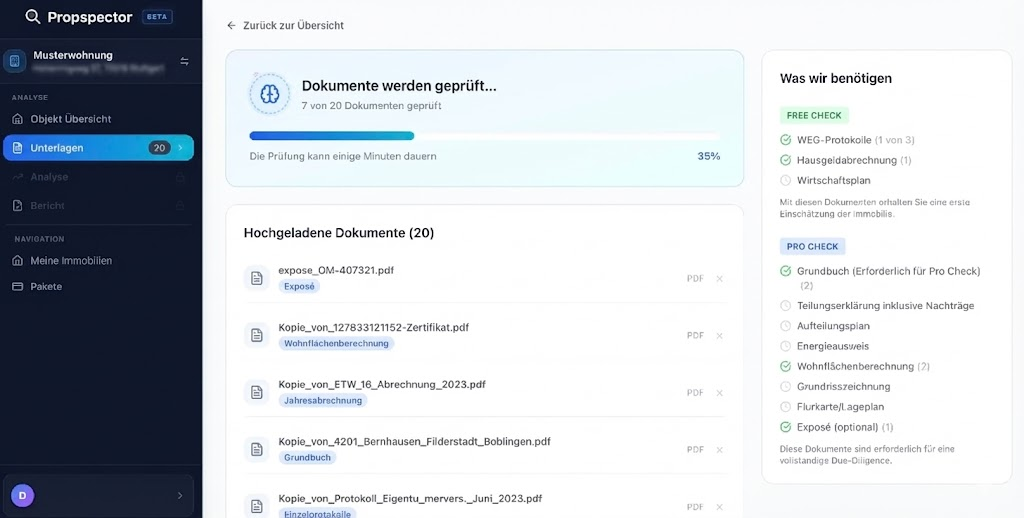Open the locked Bericht menu item
This screenshot has height=518, width=1024.
(x=99, y=205)
